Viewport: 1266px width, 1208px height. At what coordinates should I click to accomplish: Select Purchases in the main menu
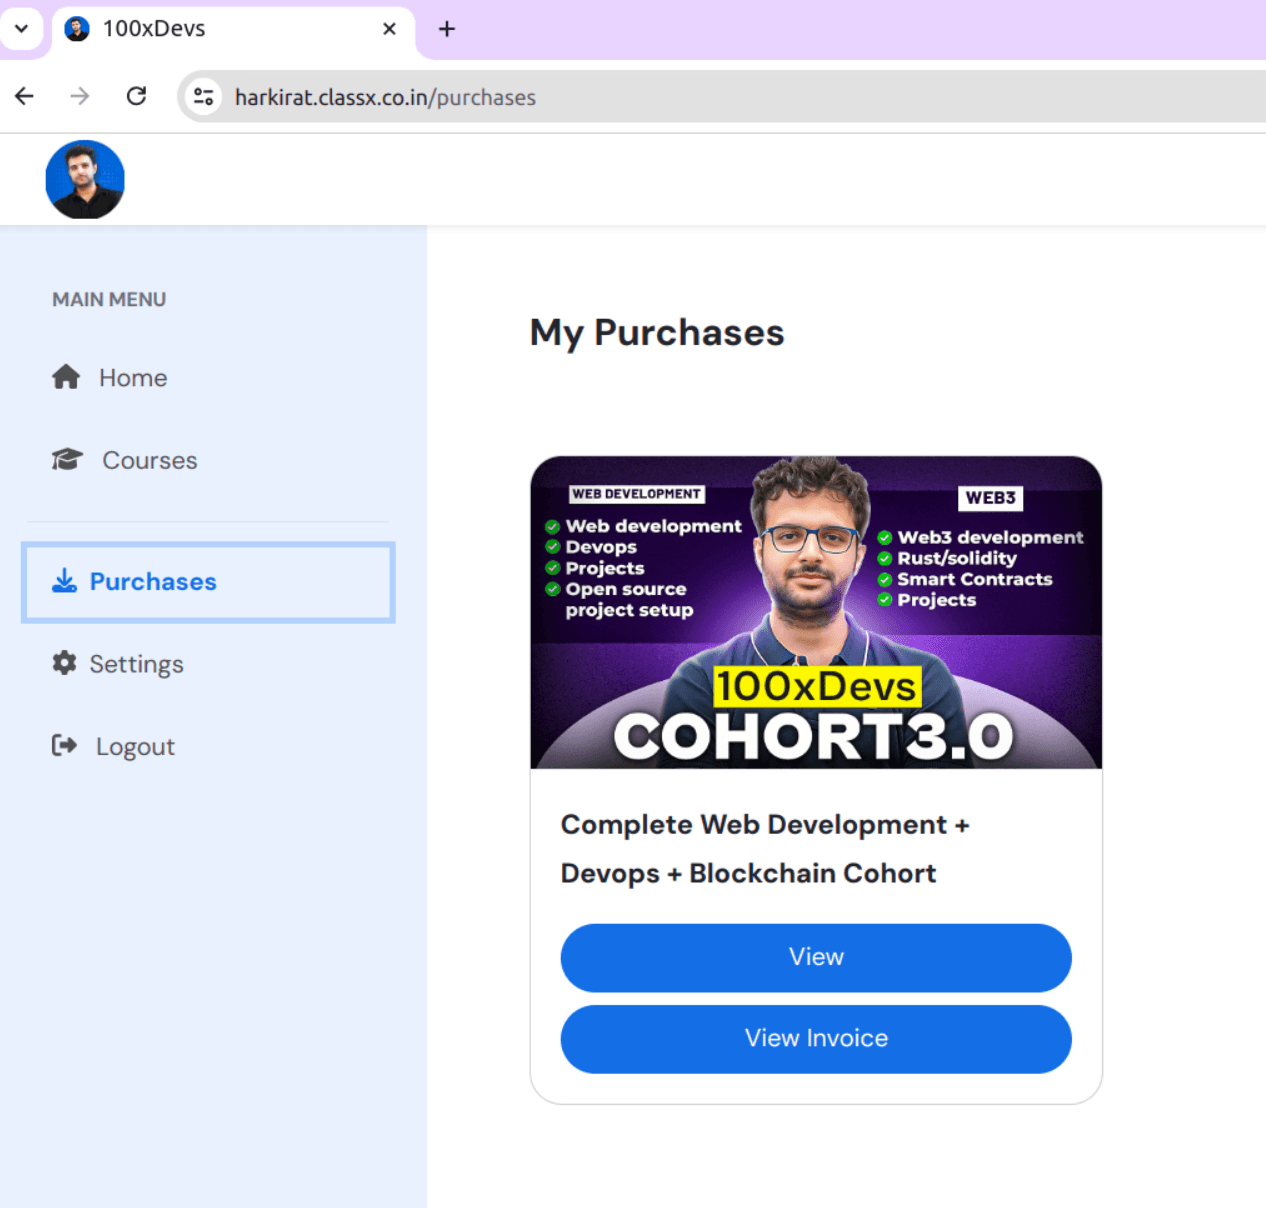(x=152, y=581)
